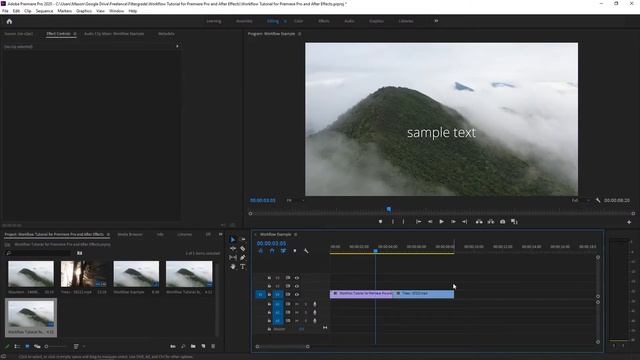Switch to the Effect Controls tab

58,34
